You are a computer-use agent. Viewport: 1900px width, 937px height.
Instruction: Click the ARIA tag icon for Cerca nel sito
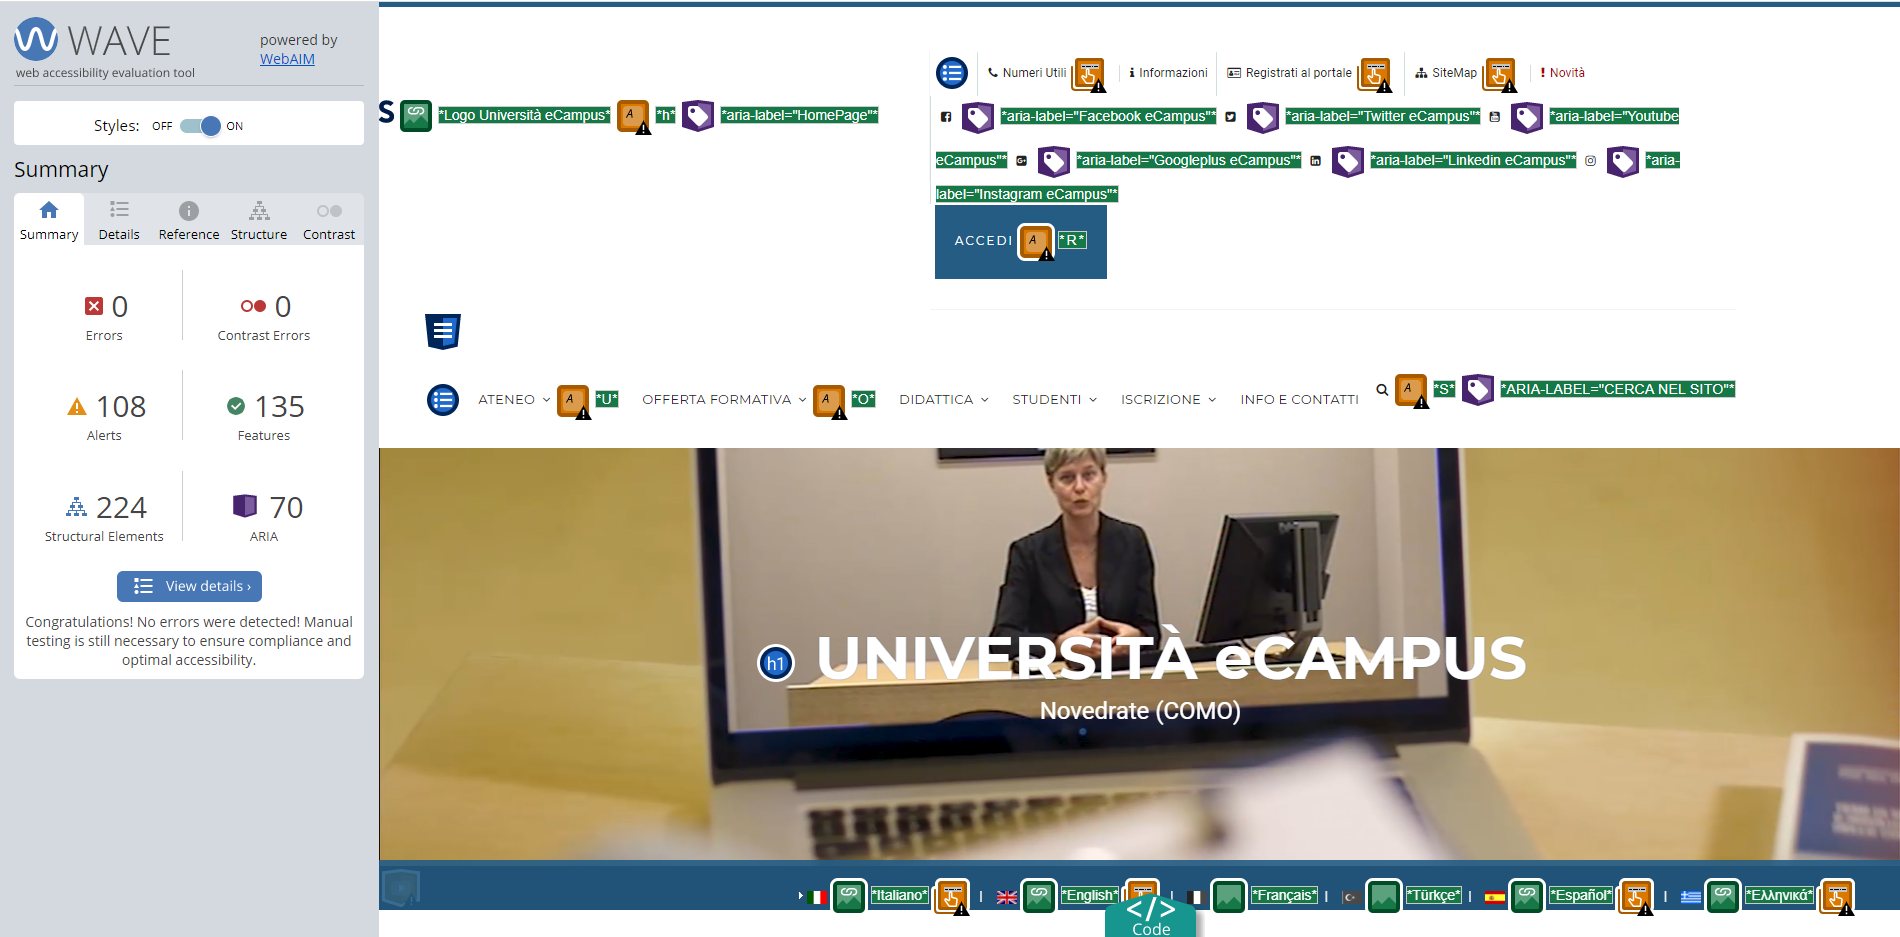pyautogui.click(x=1478, y=390)
